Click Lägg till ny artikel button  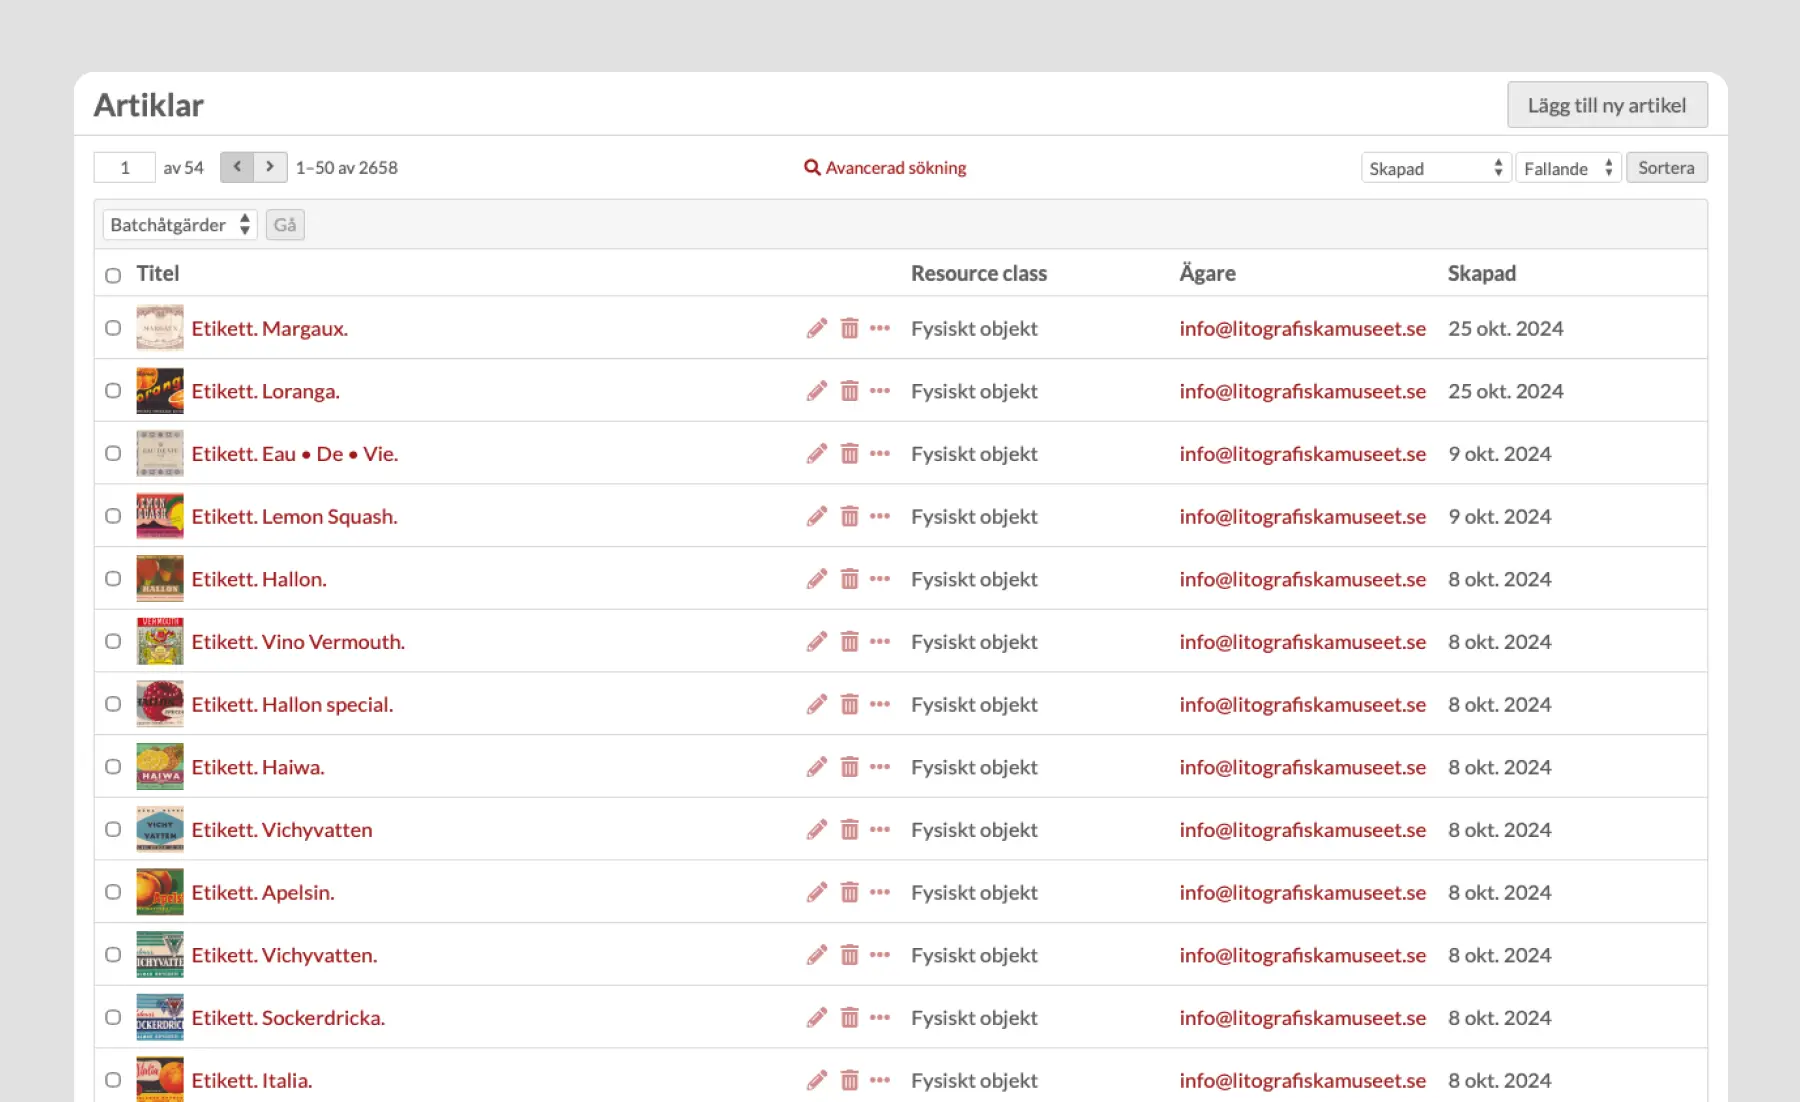(1606, 105)
